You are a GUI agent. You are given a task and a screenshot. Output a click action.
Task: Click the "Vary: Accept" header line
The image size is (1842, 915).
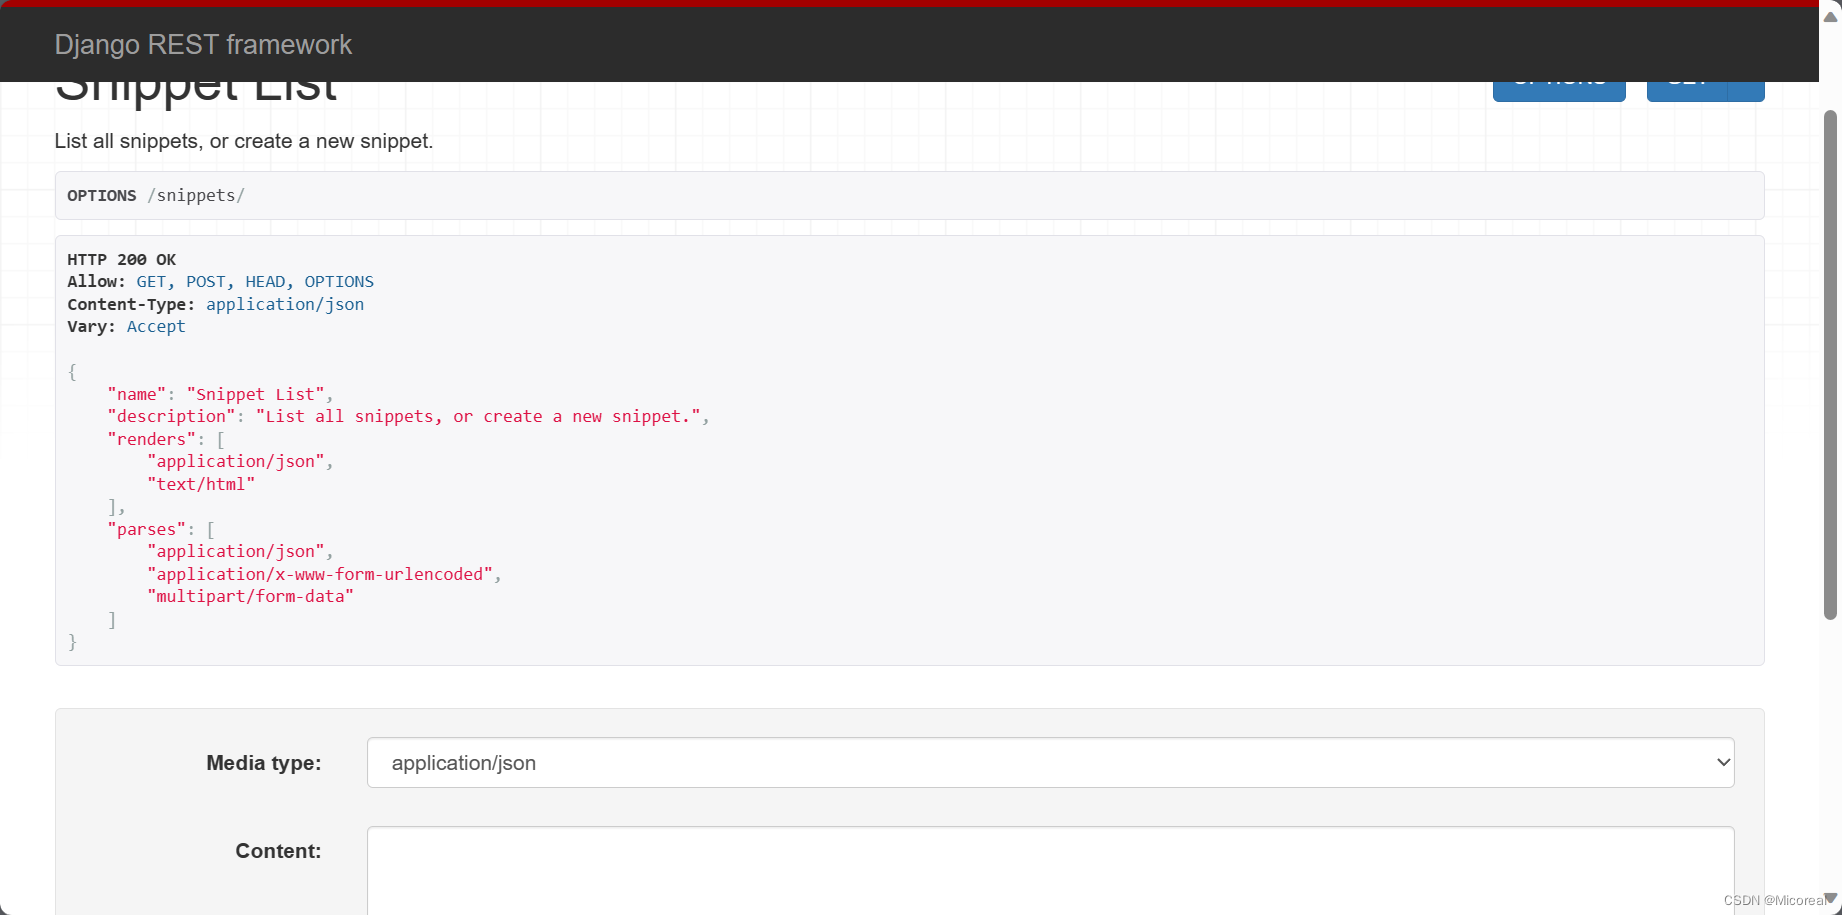point(126,327)
